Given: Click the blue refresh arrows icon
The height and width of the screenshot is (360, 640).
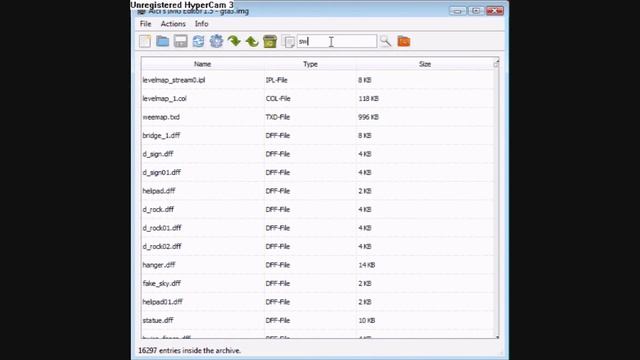Looking at the screenshot, I should coord(198,41).
